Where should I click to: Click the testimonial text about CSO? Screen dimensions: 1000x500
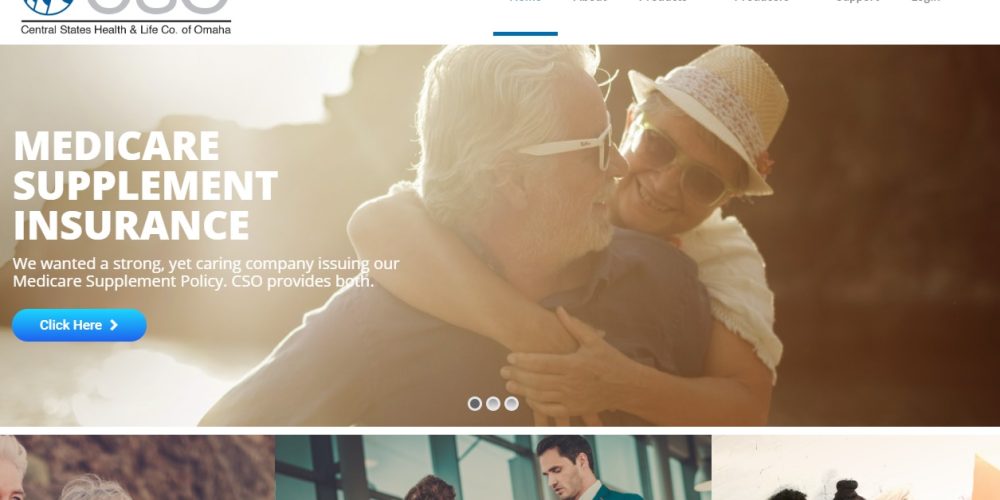coord(206,272)
